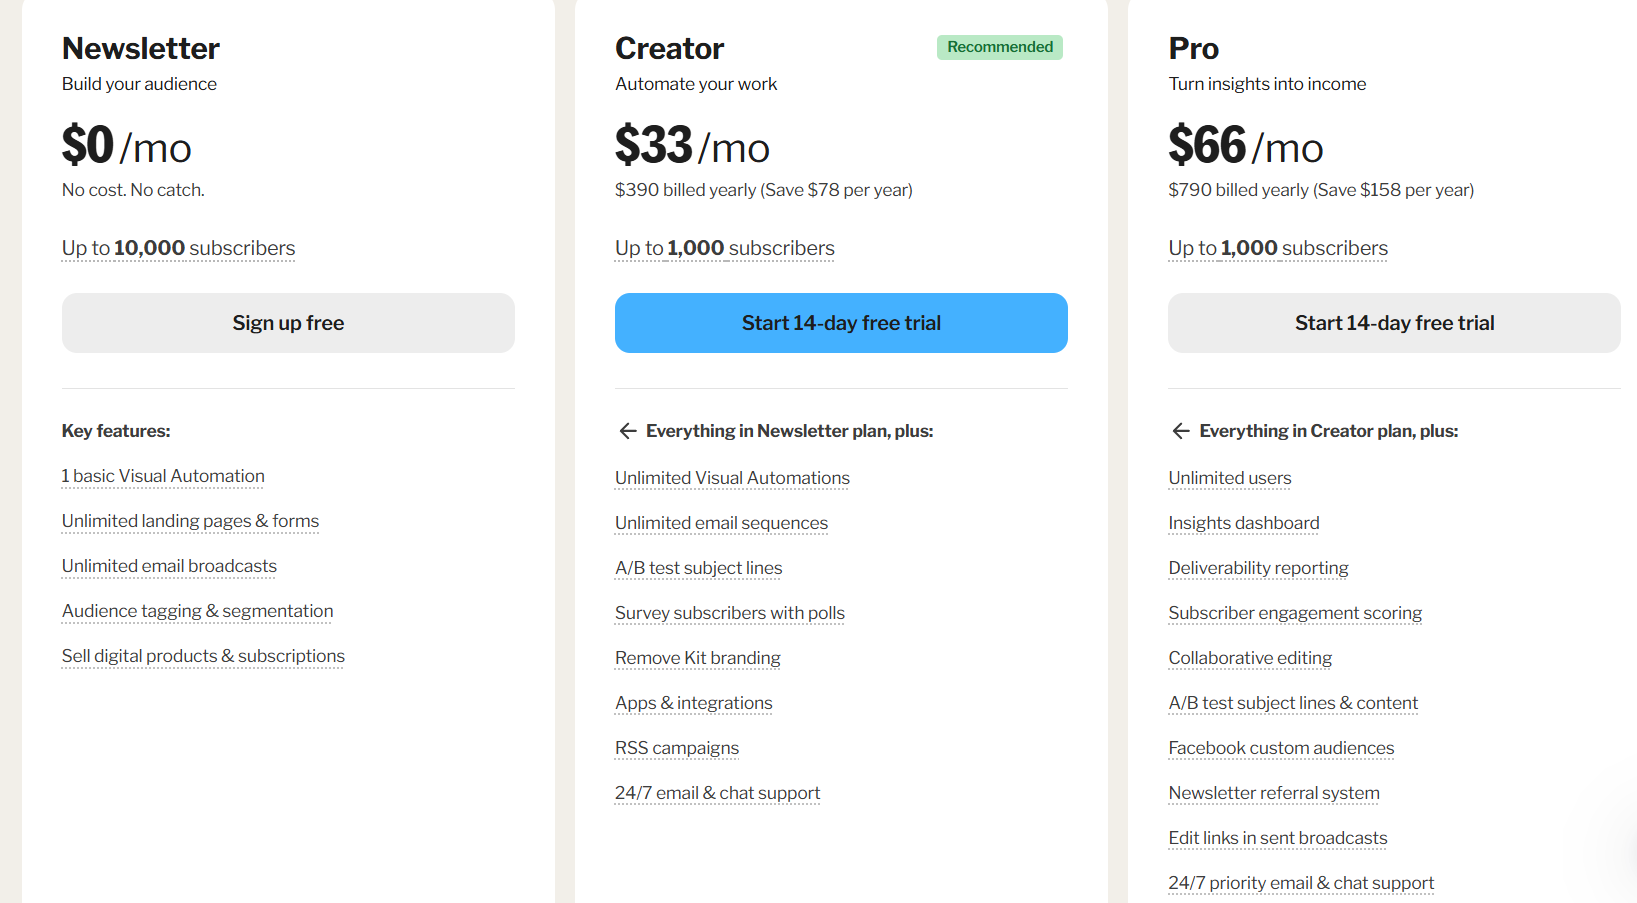Select the Remove Kit branding feature
1637x903 pixels.
tap(697, 658)
